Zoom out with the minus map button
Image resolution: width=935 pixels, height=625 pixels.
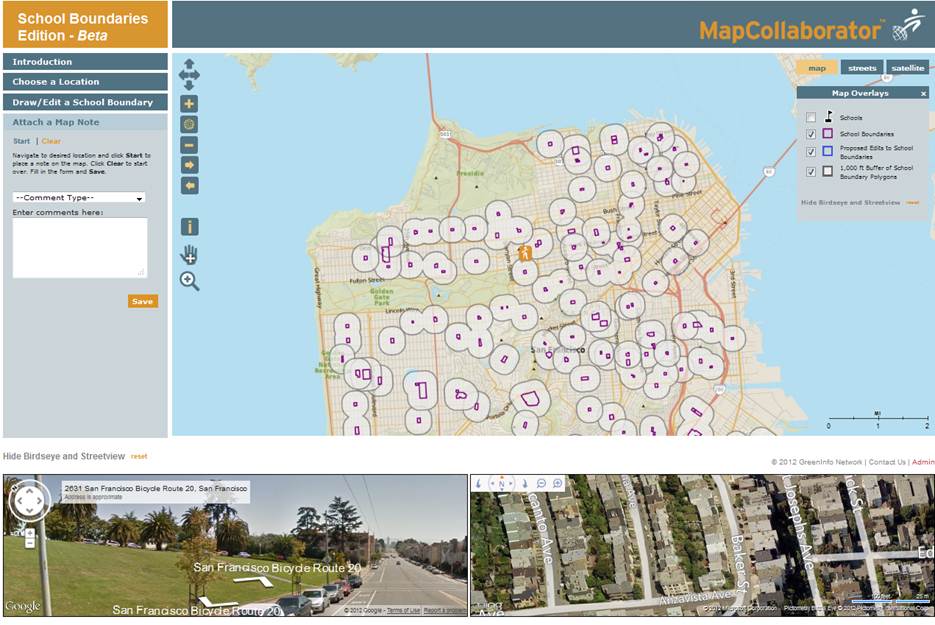tap(189, 145)
